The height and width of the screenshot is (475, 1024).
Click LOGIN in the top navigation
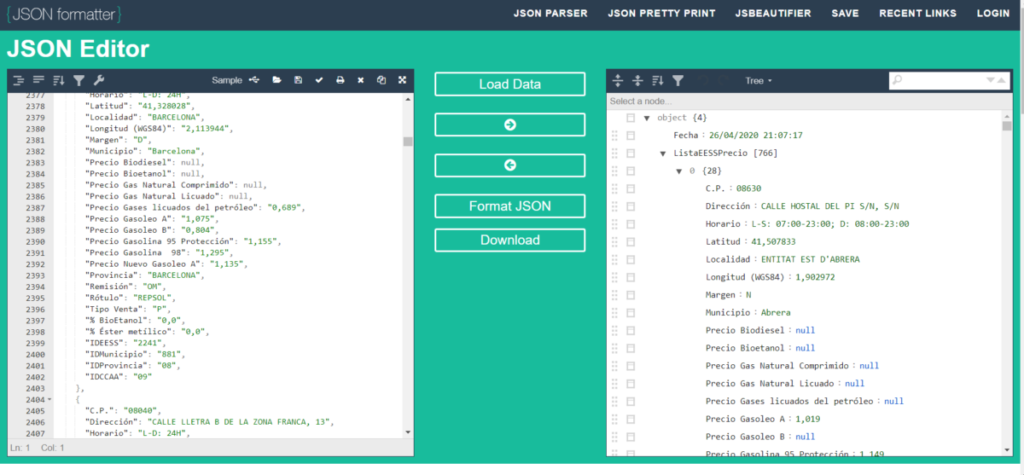[x=993, y=13]
